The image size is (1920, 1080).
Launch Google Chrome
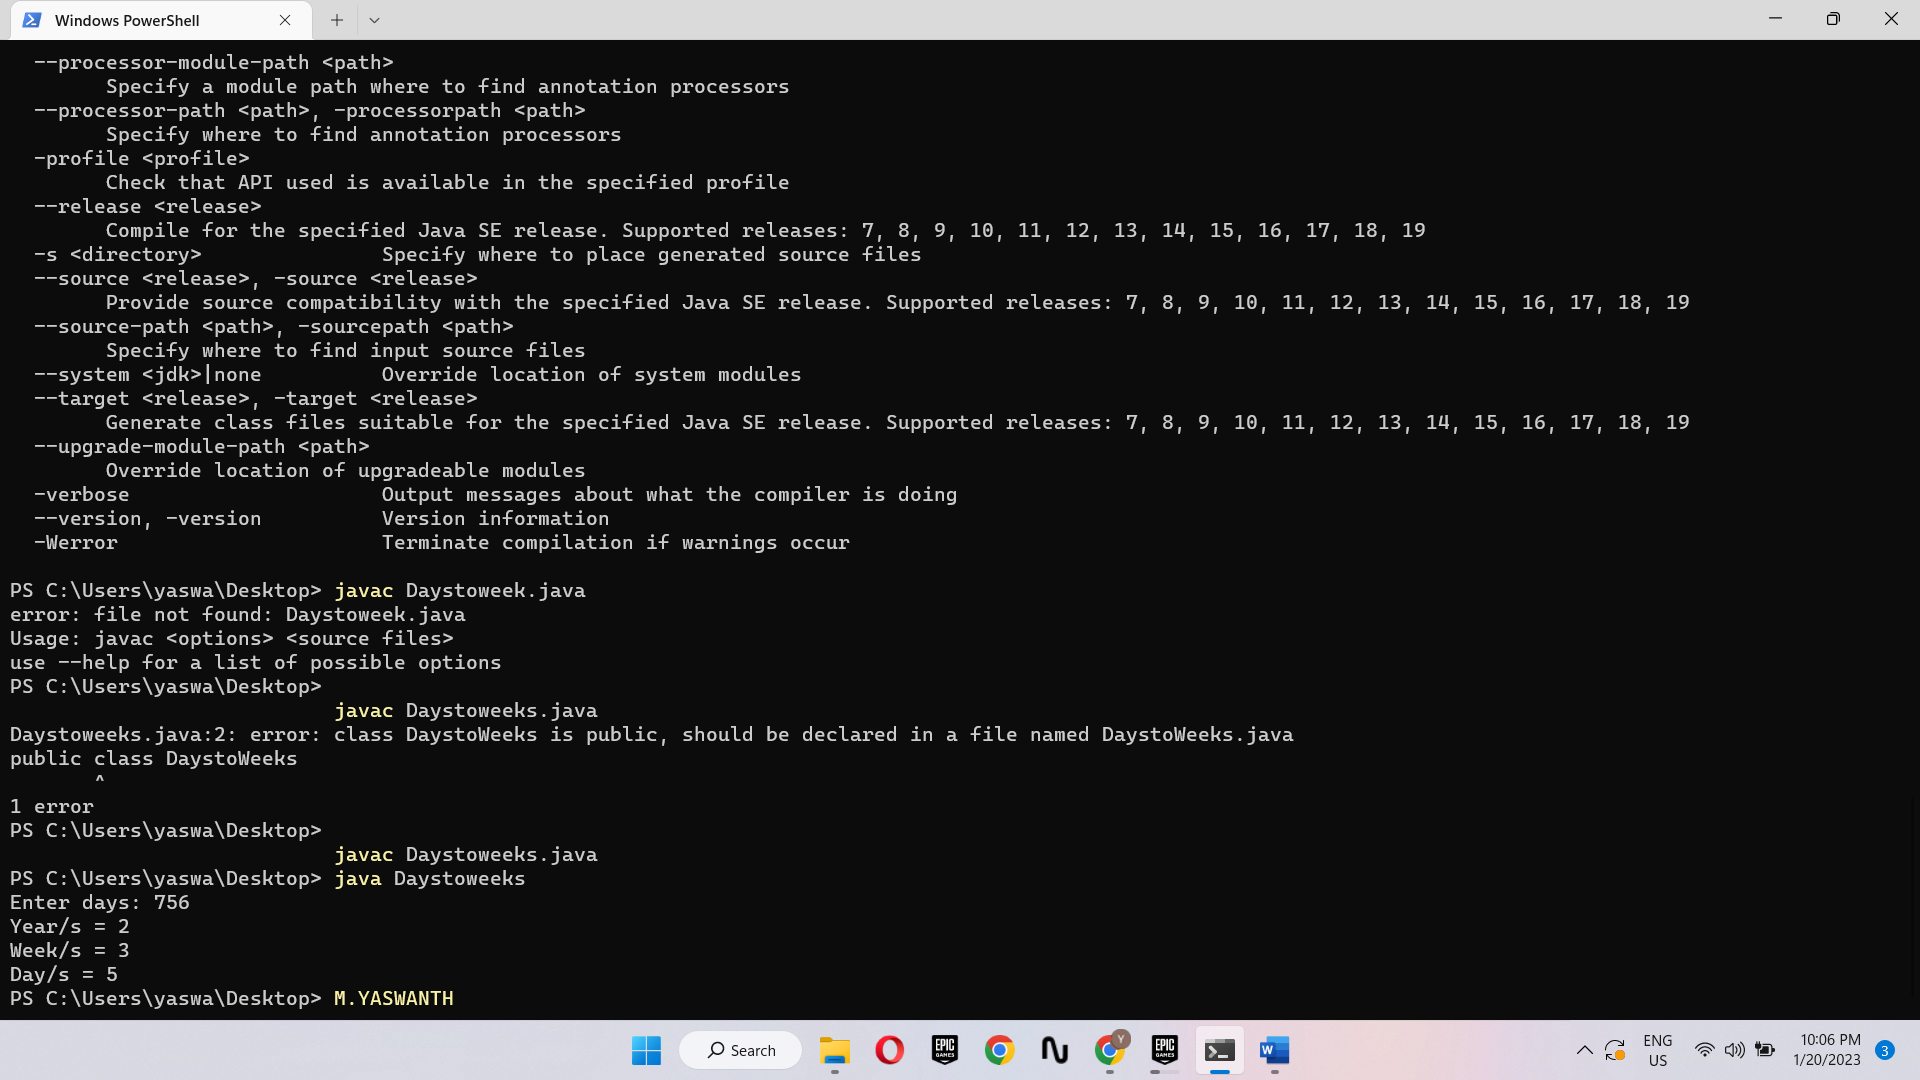pyautogui.click(x=999, y=1050)
